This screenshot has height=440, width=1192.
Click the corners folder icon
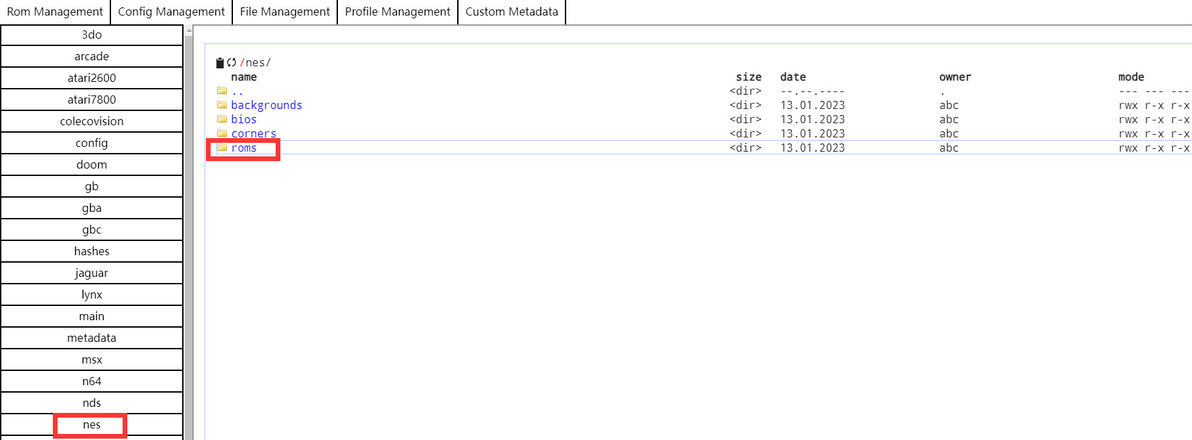[222, 133]
